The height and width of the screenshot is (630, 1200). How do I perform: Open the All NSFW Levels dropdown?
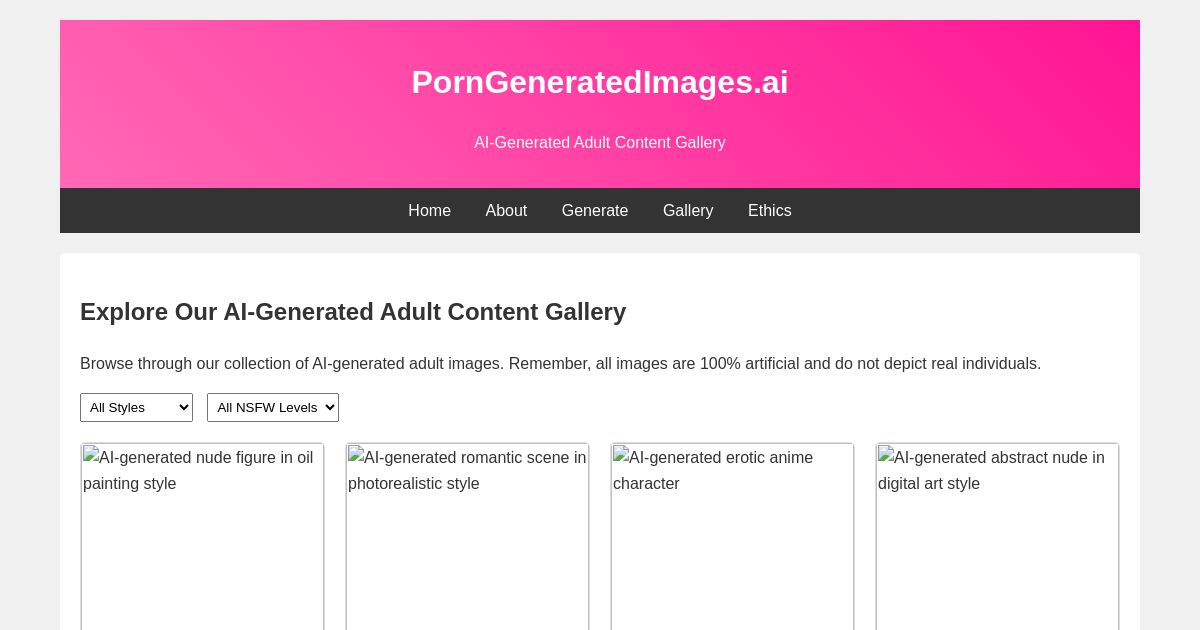(x=273, y=408)
